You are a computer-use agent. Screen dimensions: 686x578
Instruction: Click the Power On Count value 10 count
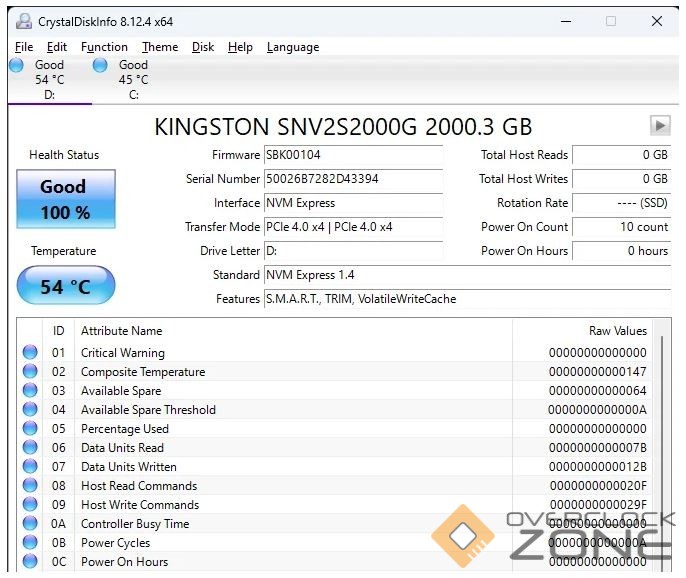622,227
